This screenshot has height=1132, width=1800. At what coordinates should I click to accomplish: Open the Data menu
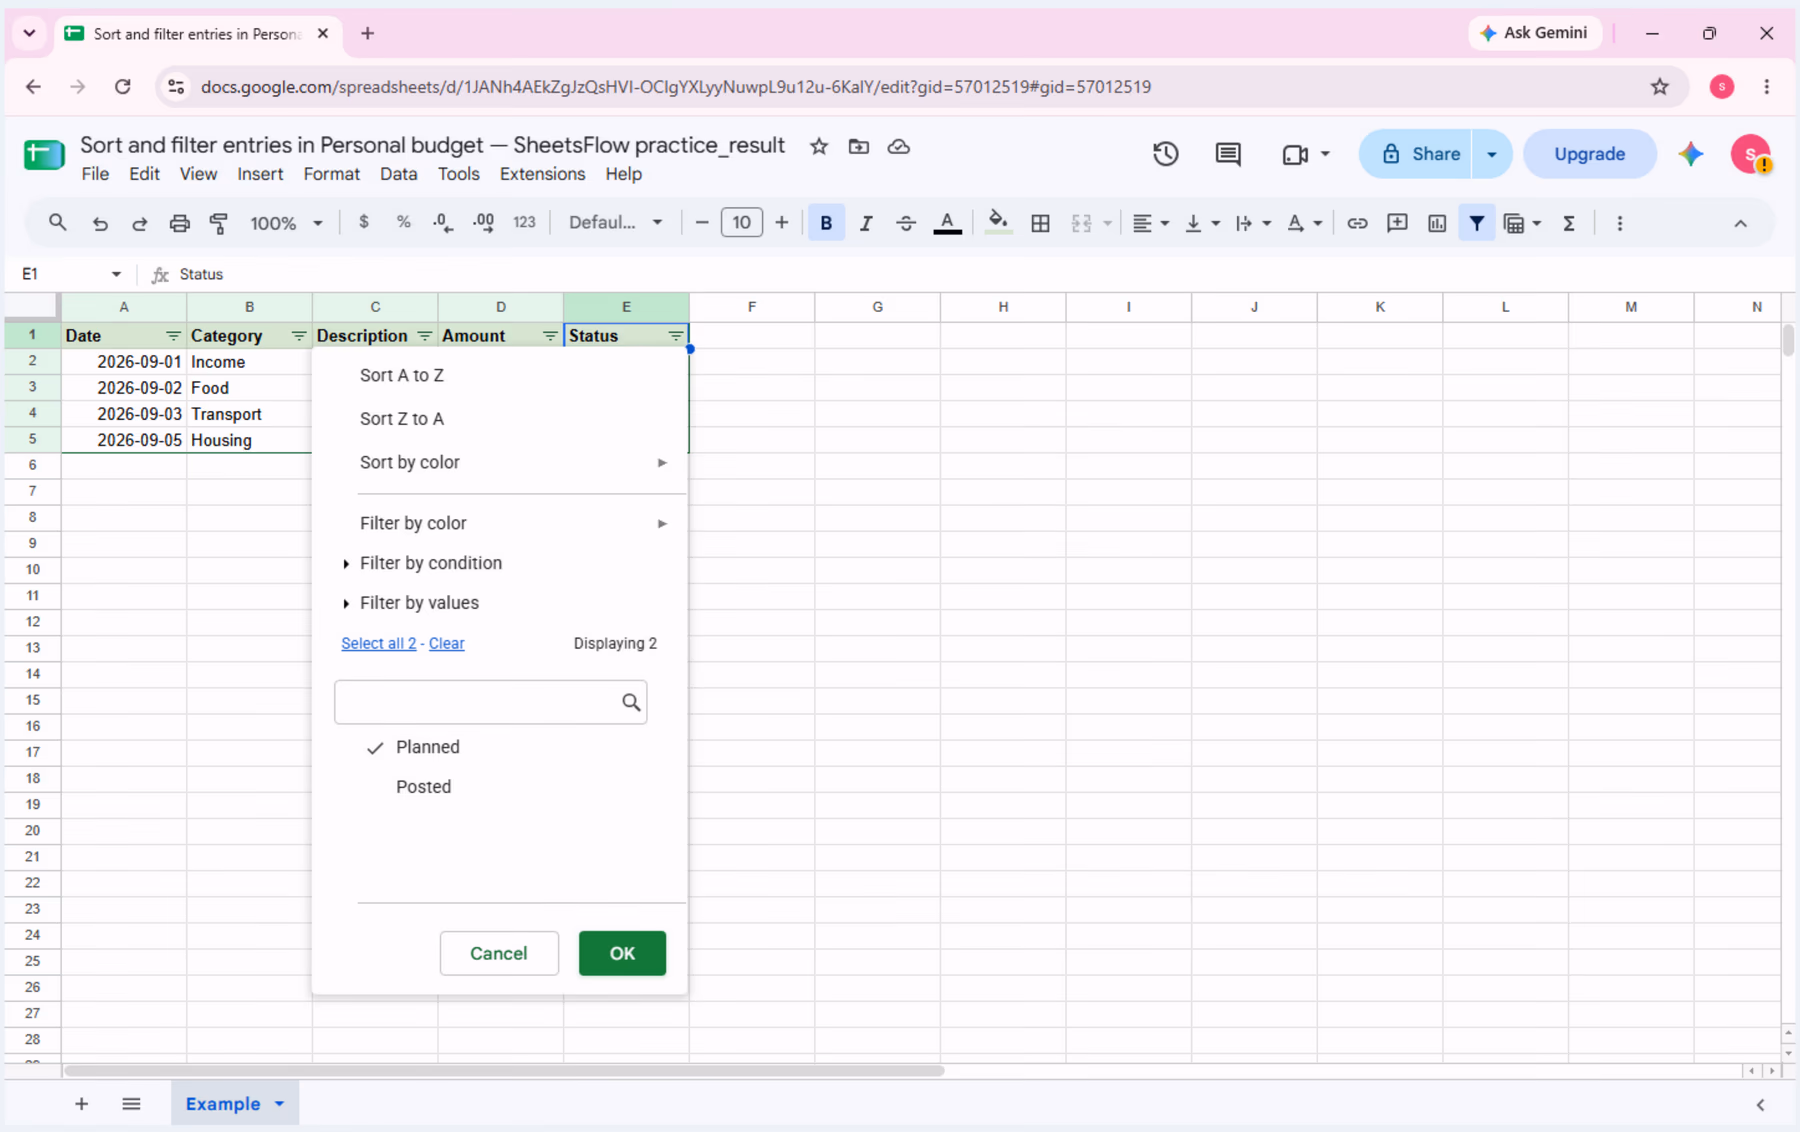(398, 174)
